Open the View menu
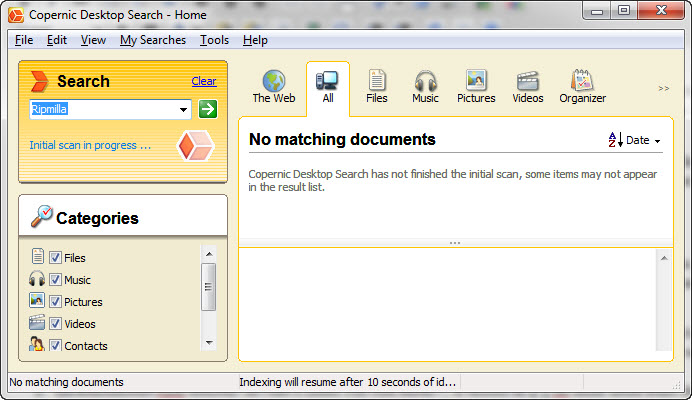The image size is (692, 400). pyautogui.click(x=93, y=40)
